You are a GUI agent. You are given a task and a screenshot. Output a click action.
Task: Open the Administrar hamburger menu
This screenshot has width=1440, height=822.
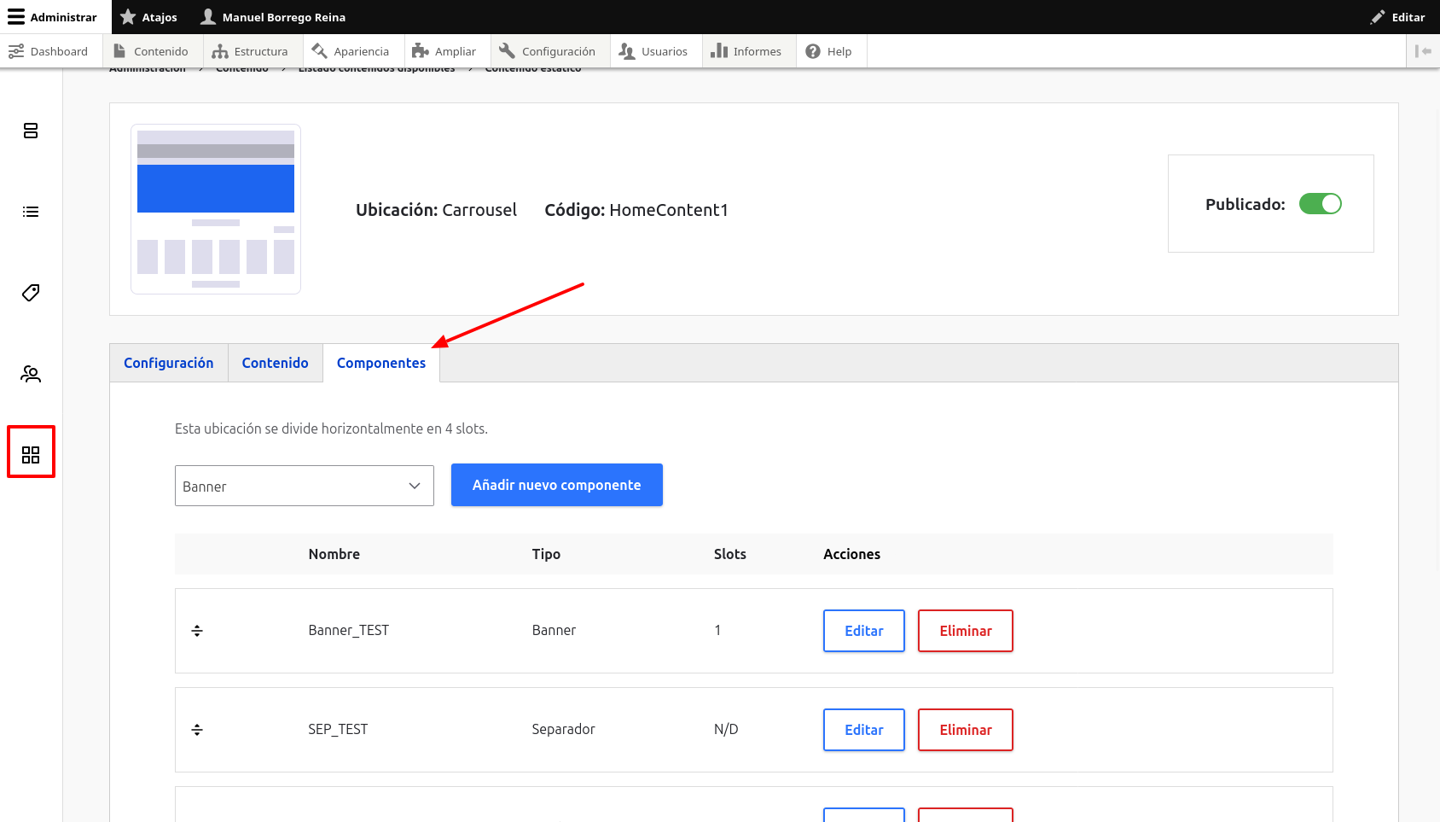(53, 17)
